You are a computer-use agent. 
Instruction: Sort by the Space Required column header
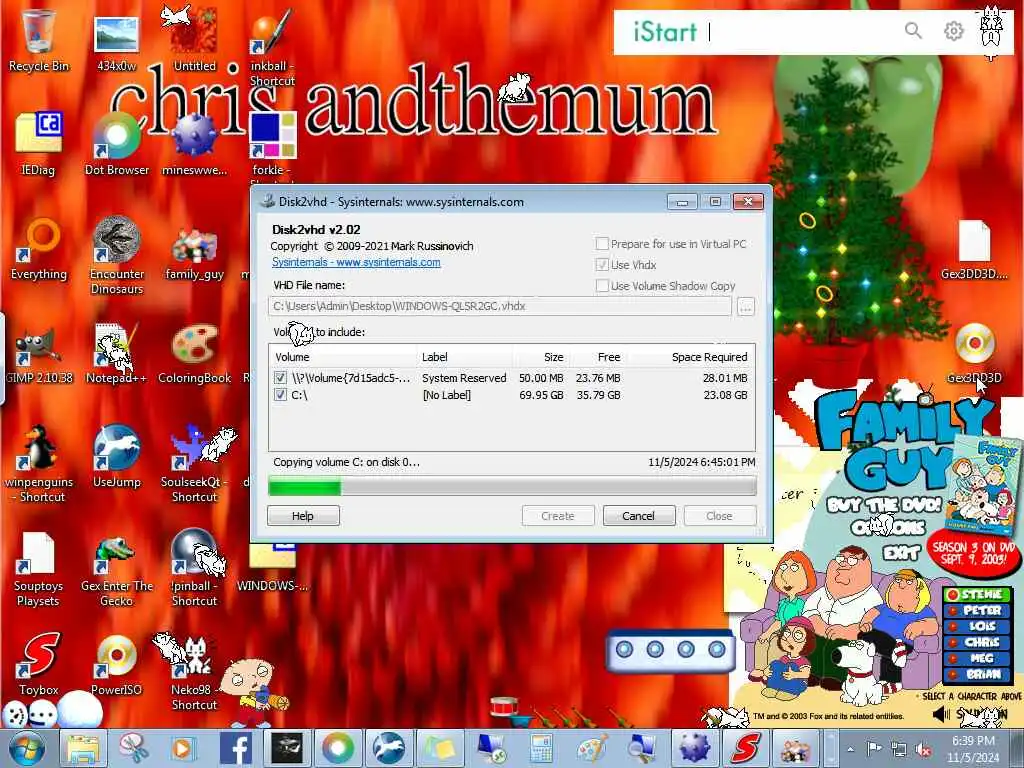point(690,357)
